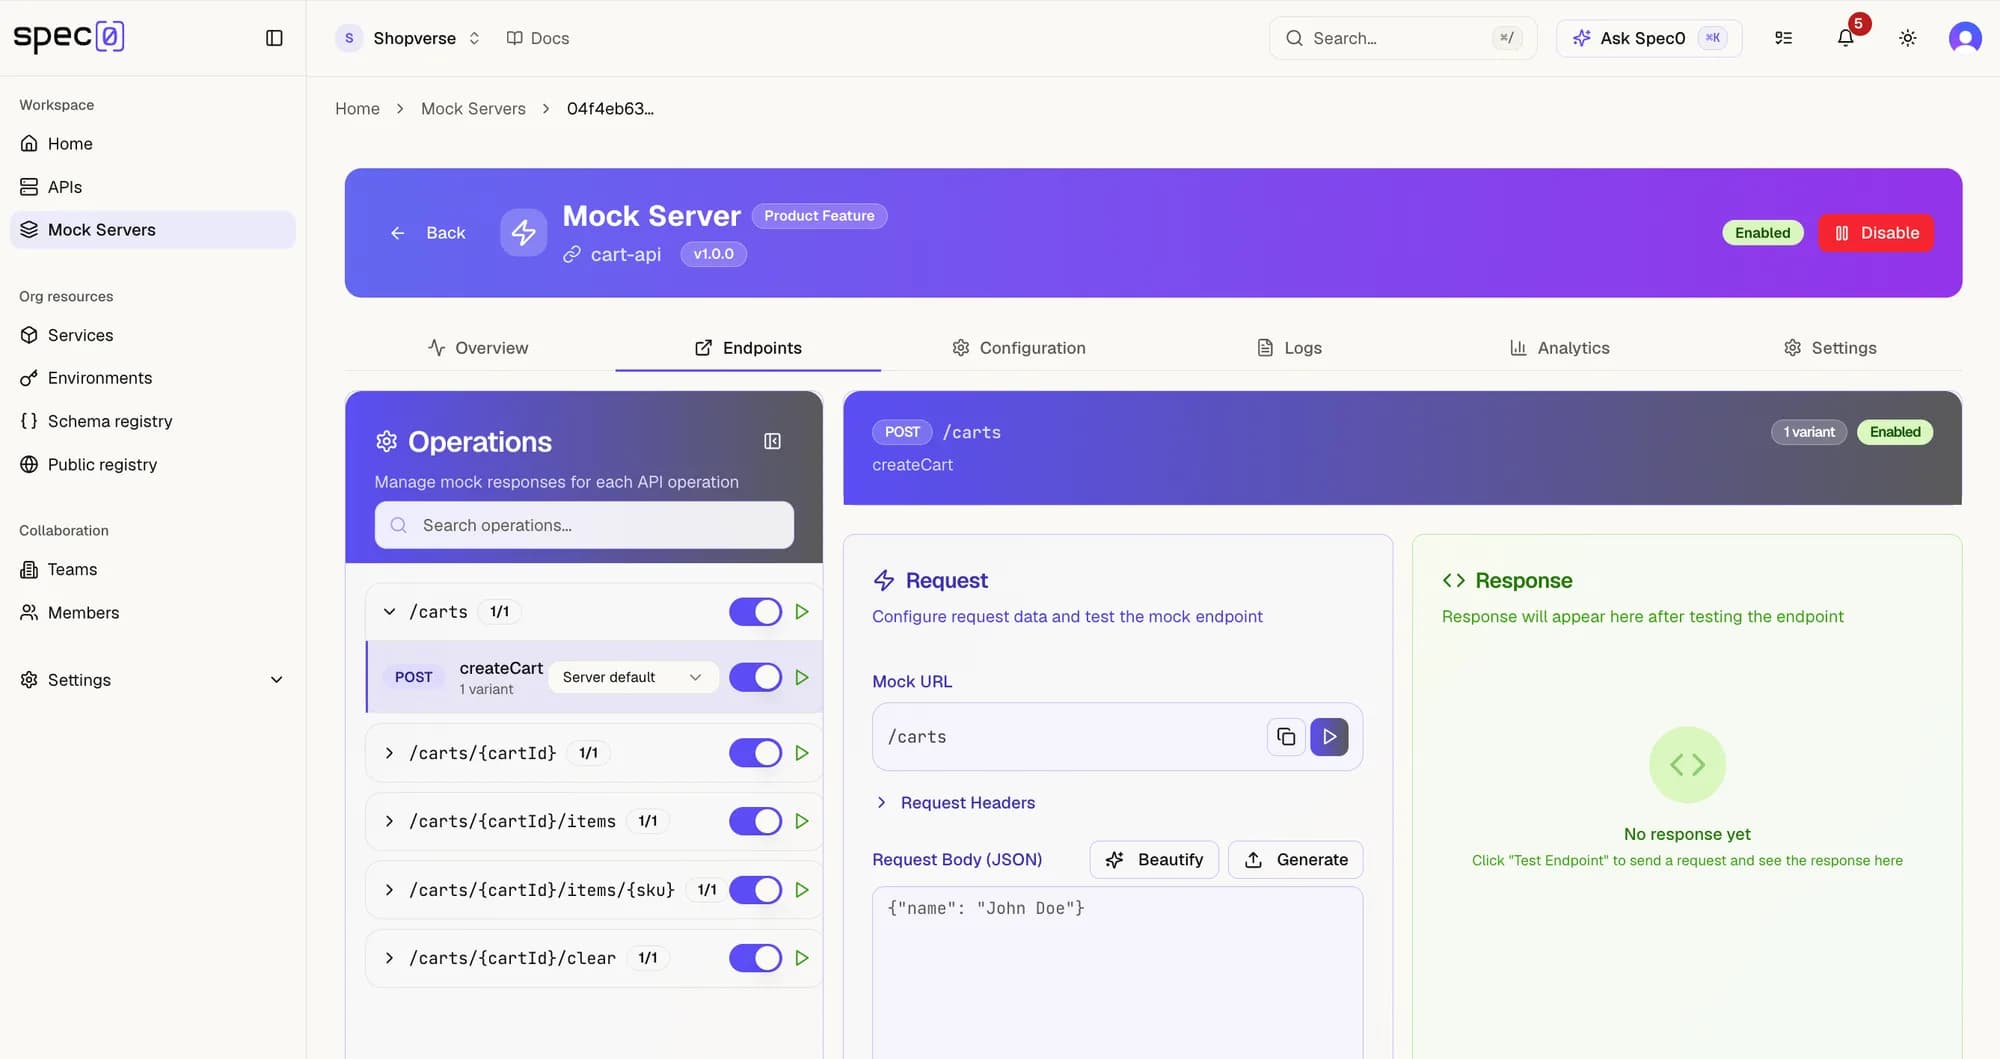Toggle light/dark theme sun icon

coord(1908,38)
